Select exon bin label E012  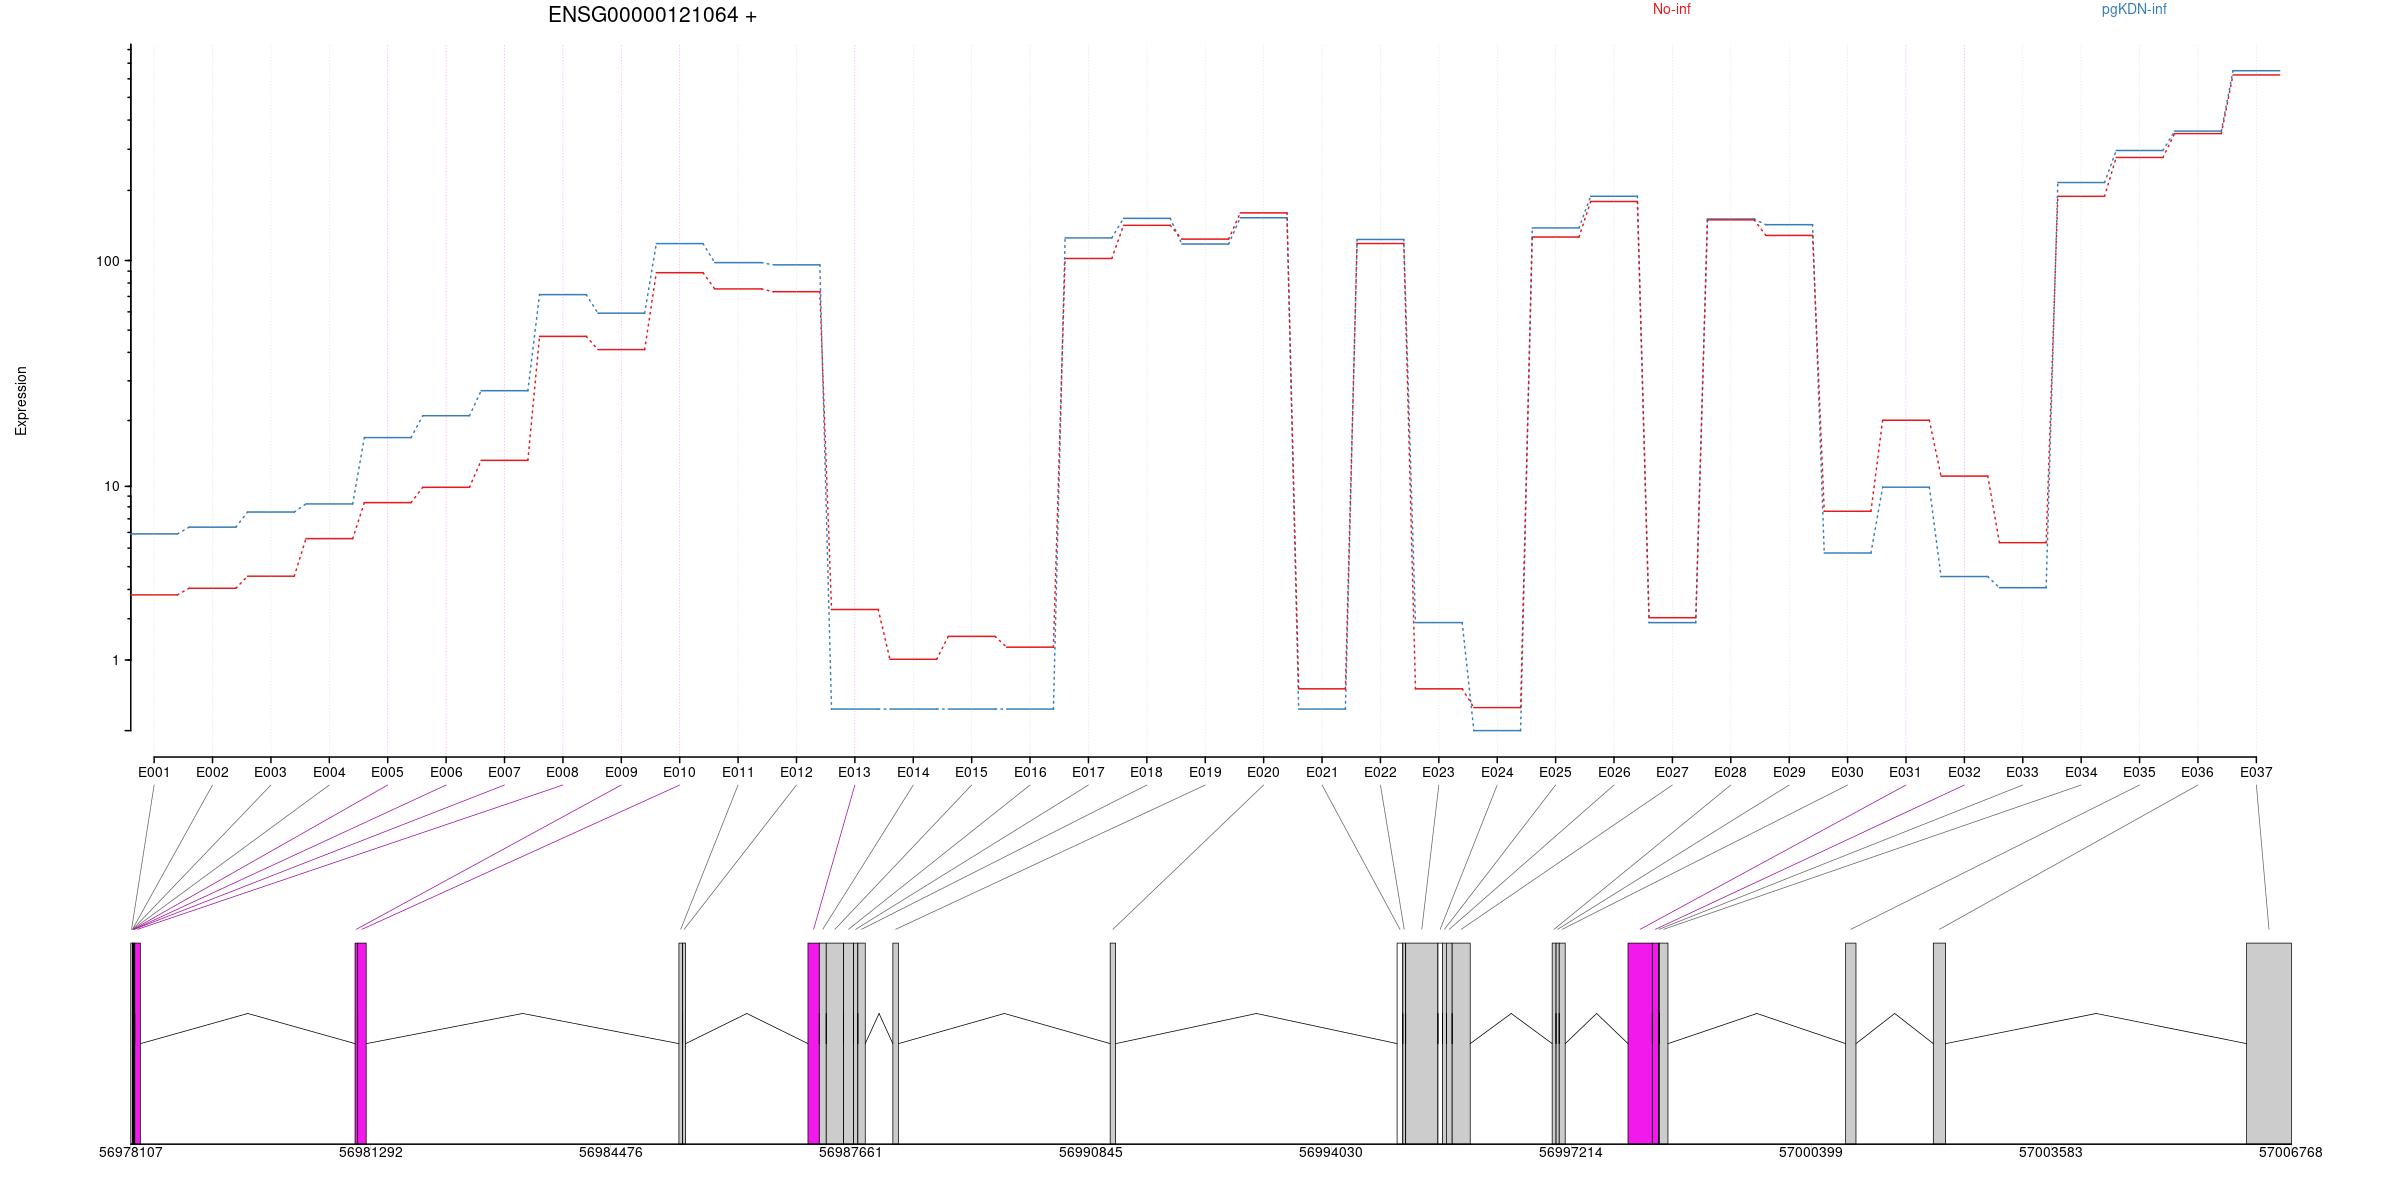(x=796, y=772)
